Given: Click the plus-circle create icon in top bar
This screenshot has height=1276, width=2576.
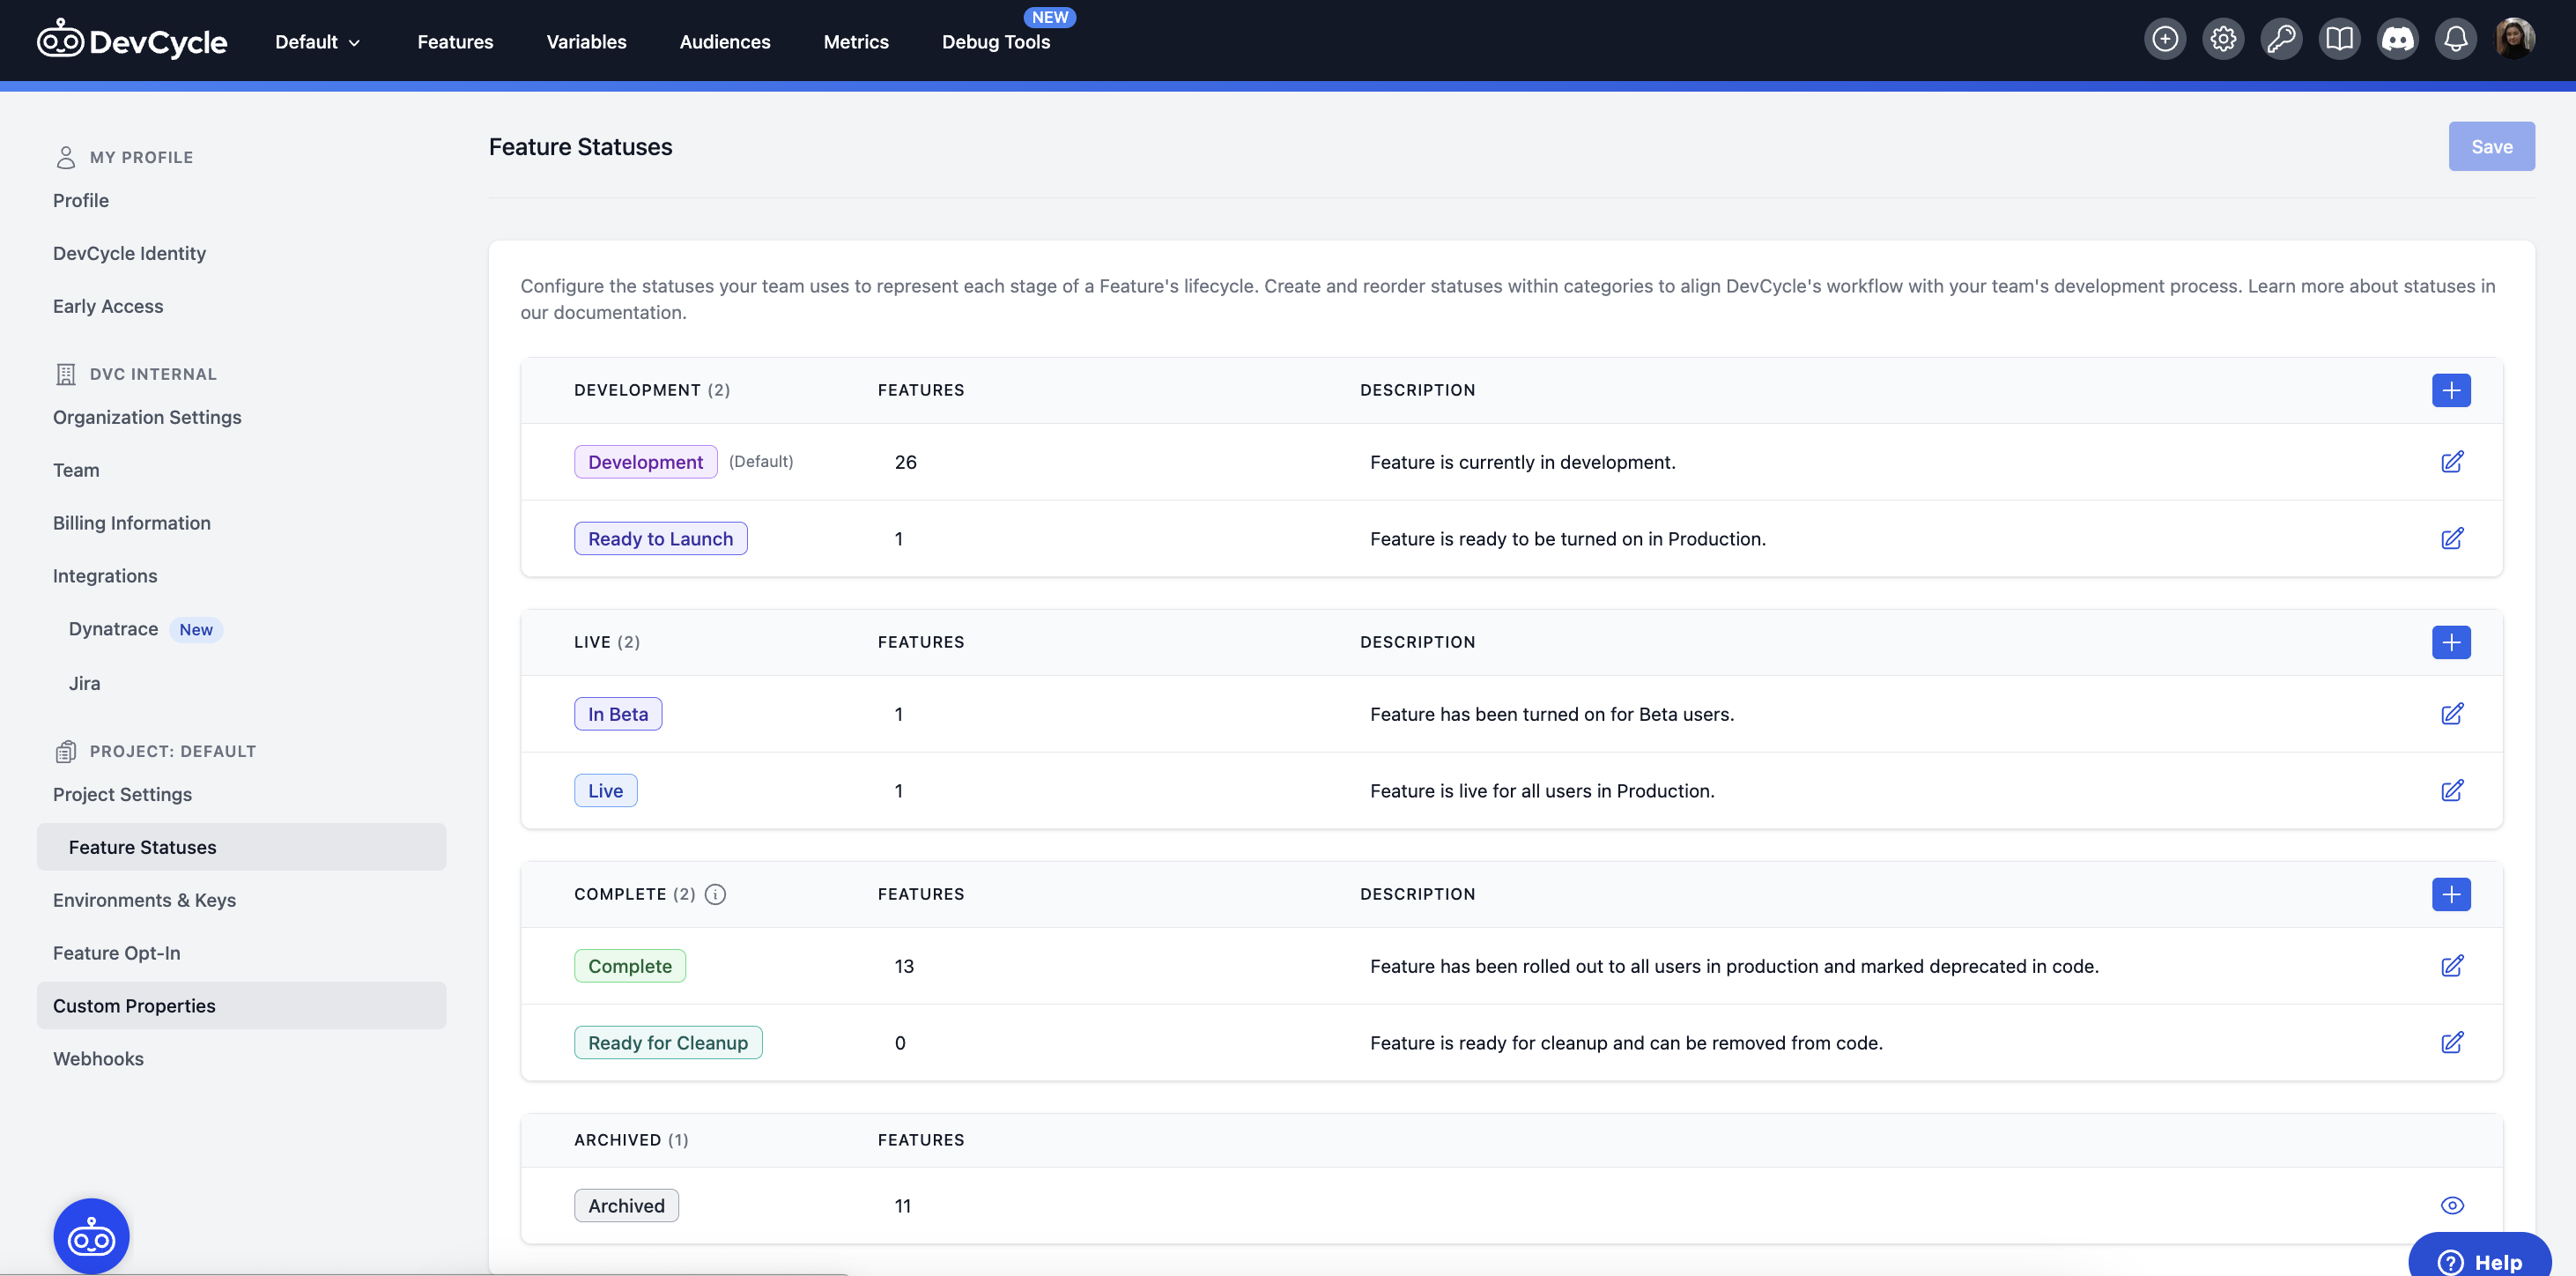Looking at the screenshot, I should 2164,38.
